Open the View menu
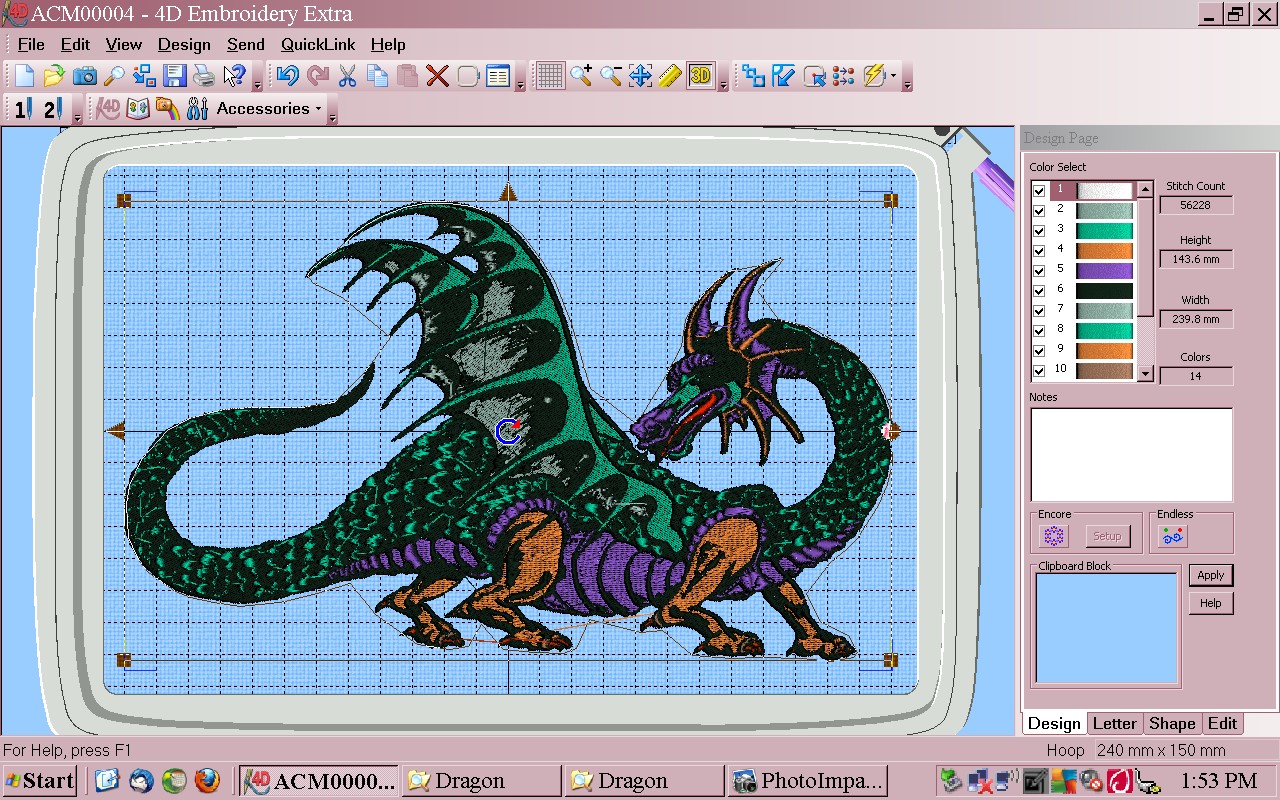 pos(124,44)
